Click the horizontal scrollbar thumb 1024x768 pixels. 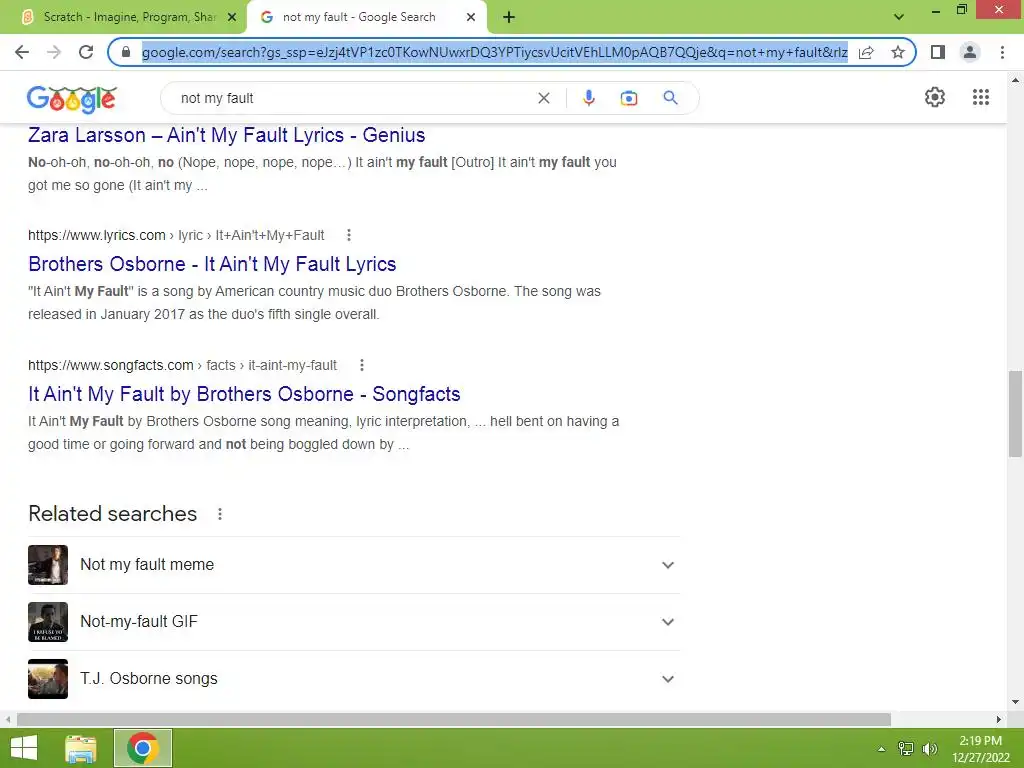pos(454,719)
